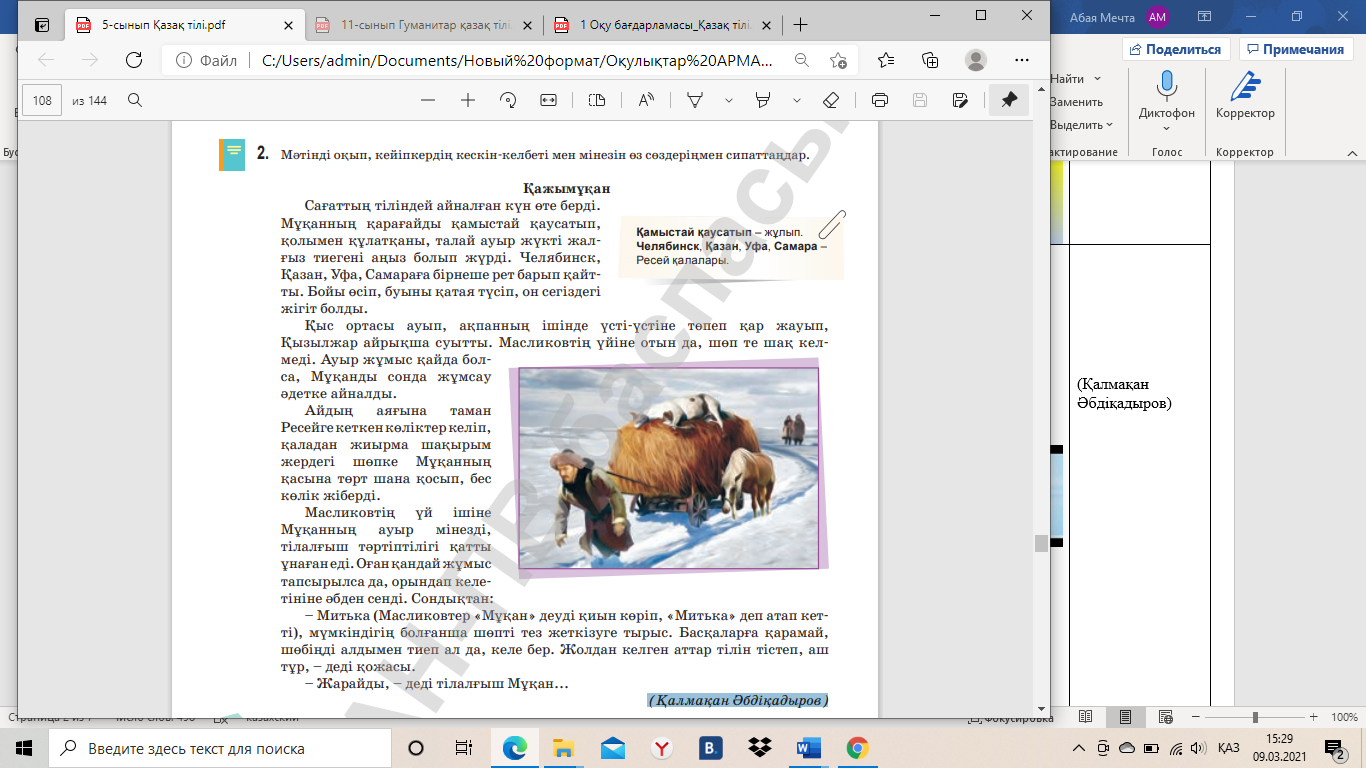Open the Edge Favorites list
Image resolution: width=1366 pixels, height=768 pixels.
(x=886, y=60)
